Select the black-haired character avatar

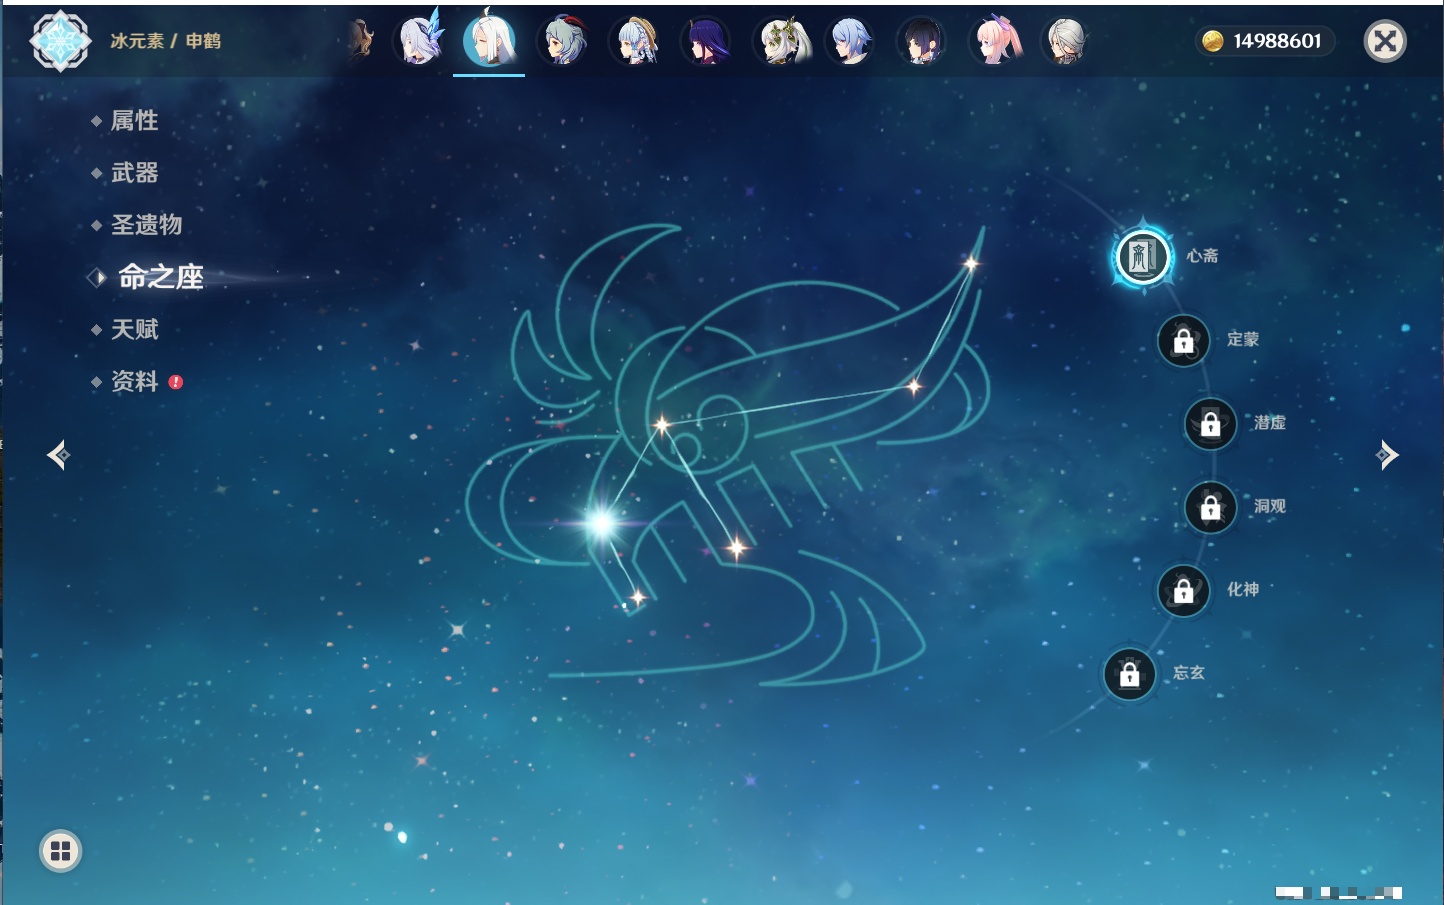921,41
